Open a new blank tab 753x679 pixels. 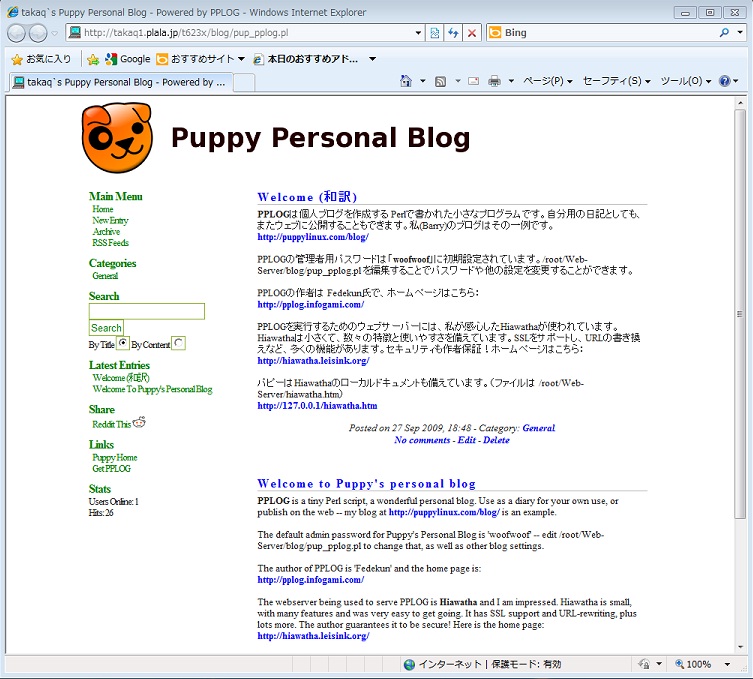click(244, 83)
